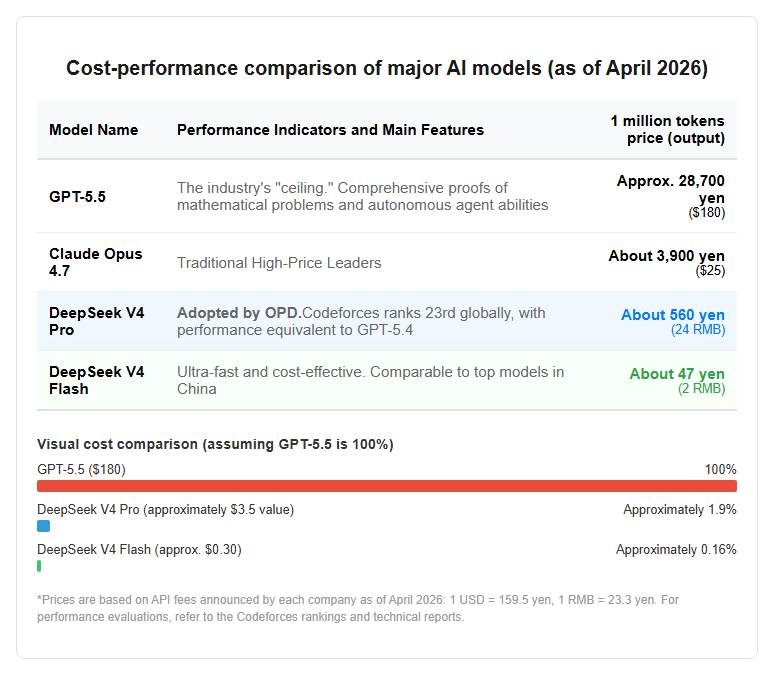Select the 1 million tokens price header
774x675 pixels.
[667, 129]
